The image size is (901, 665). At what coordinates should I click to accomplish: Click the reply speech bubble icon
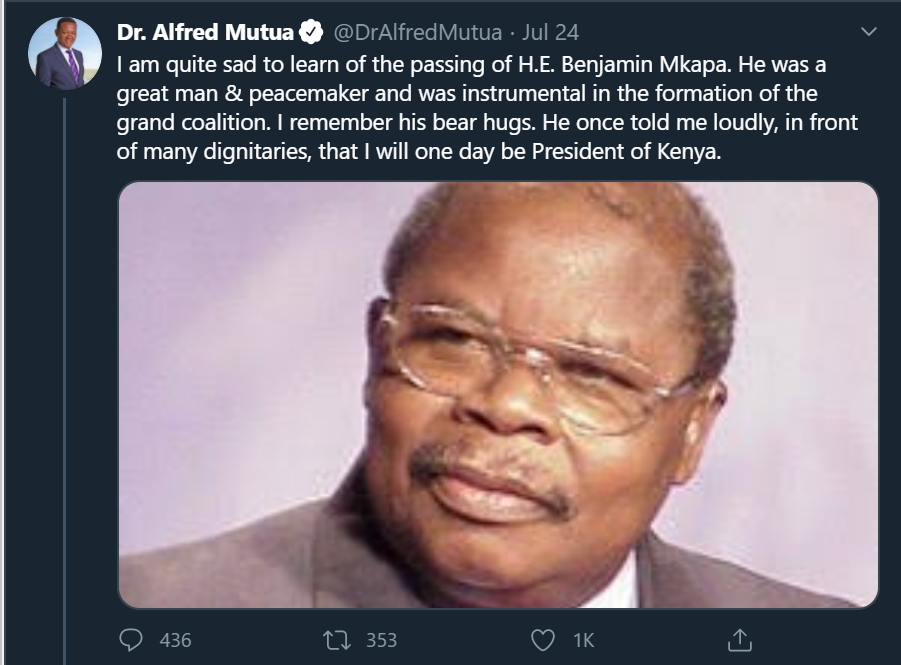pos(131,639)
